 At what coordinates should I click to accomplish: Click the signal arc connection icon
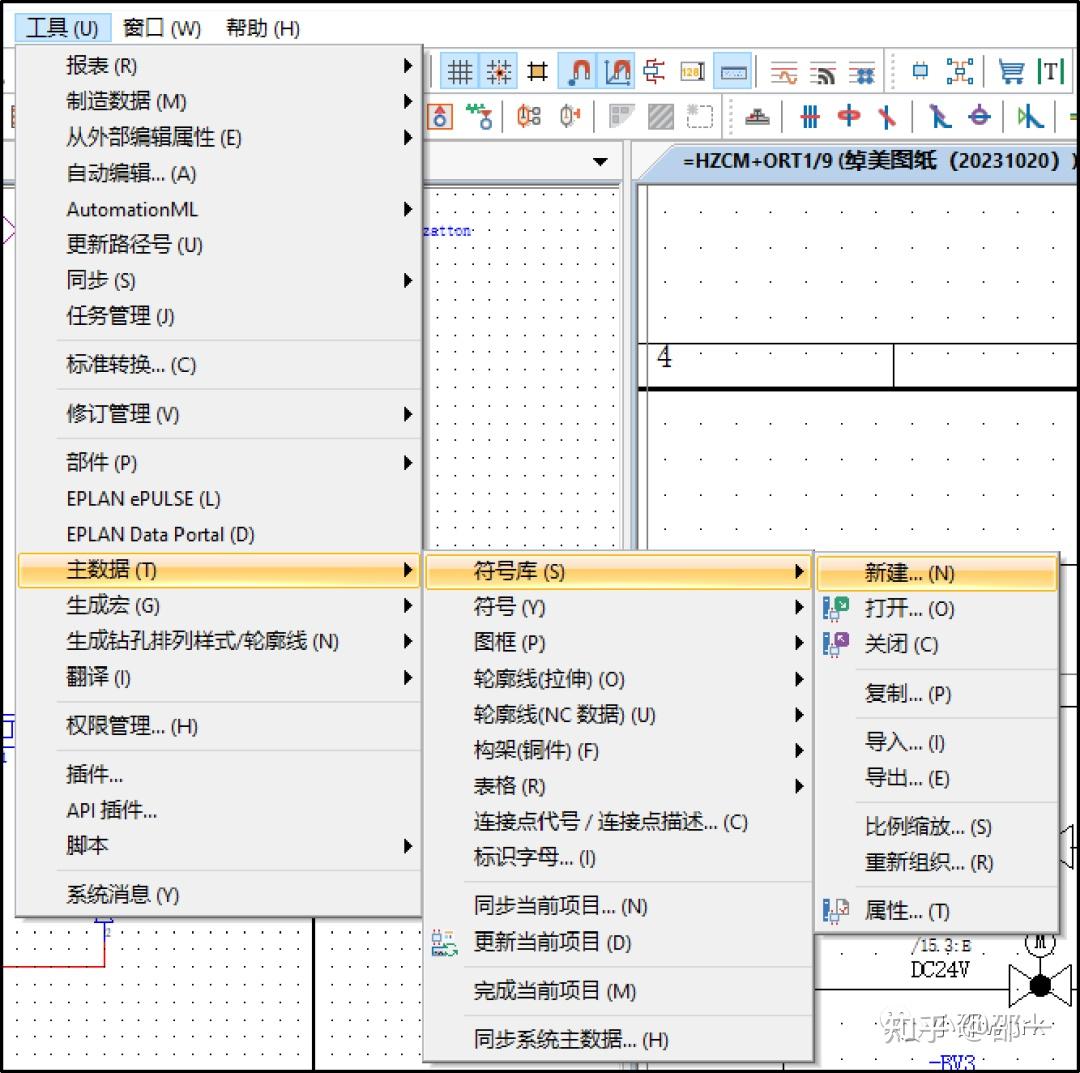[821, 71]
